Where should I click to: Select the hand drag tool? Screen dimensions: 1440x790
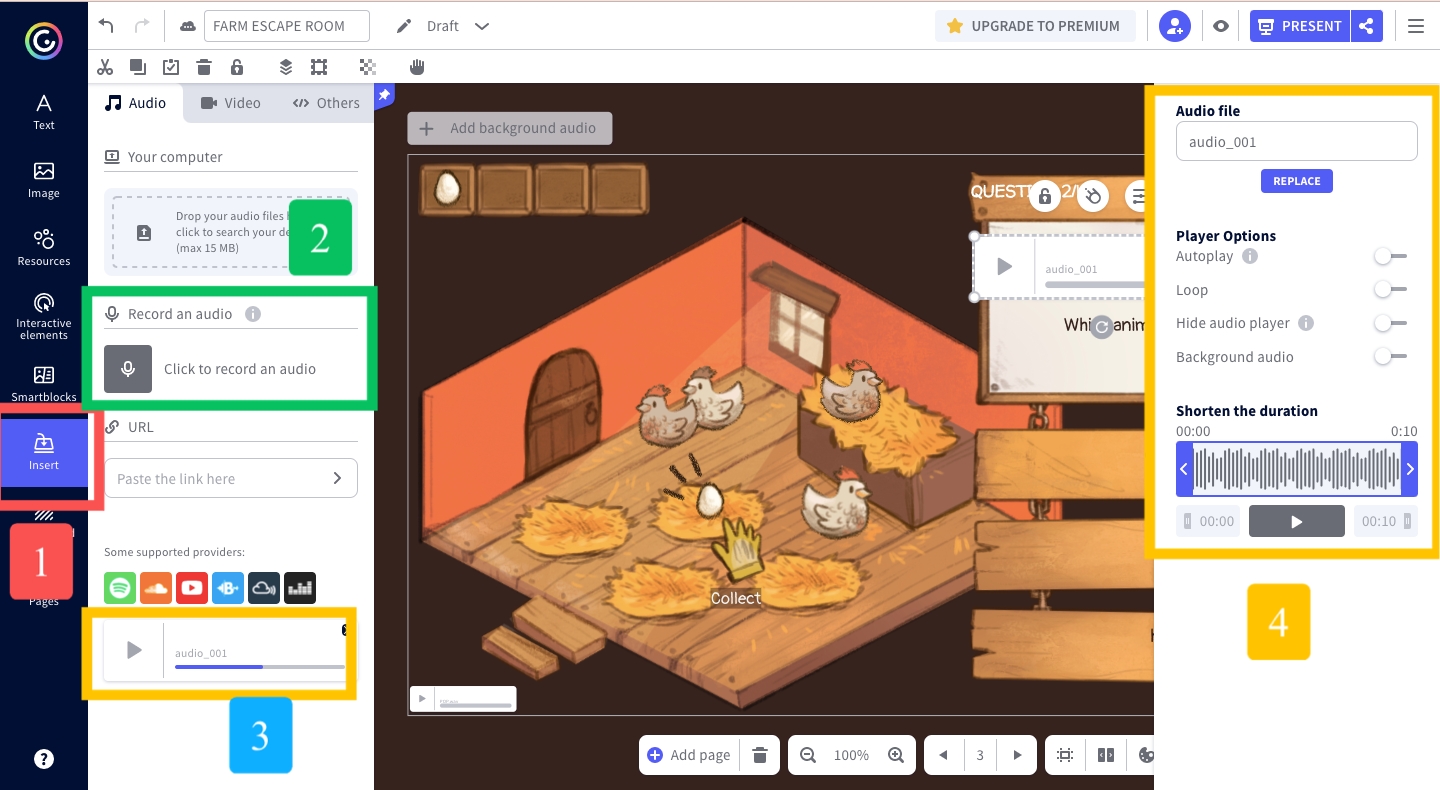pyautogui.click(x=417, y=67)
